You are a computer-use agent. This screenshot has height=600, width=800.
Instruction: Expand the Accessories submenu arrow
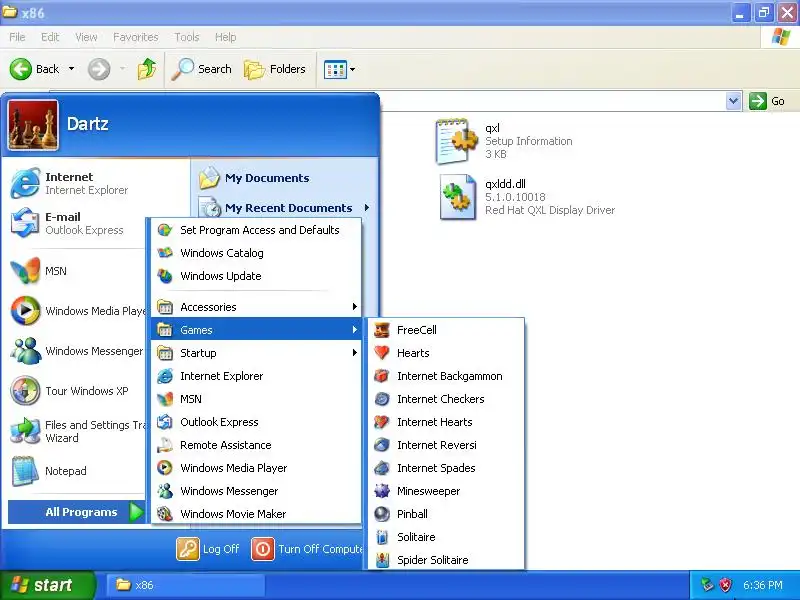point(355,307)
